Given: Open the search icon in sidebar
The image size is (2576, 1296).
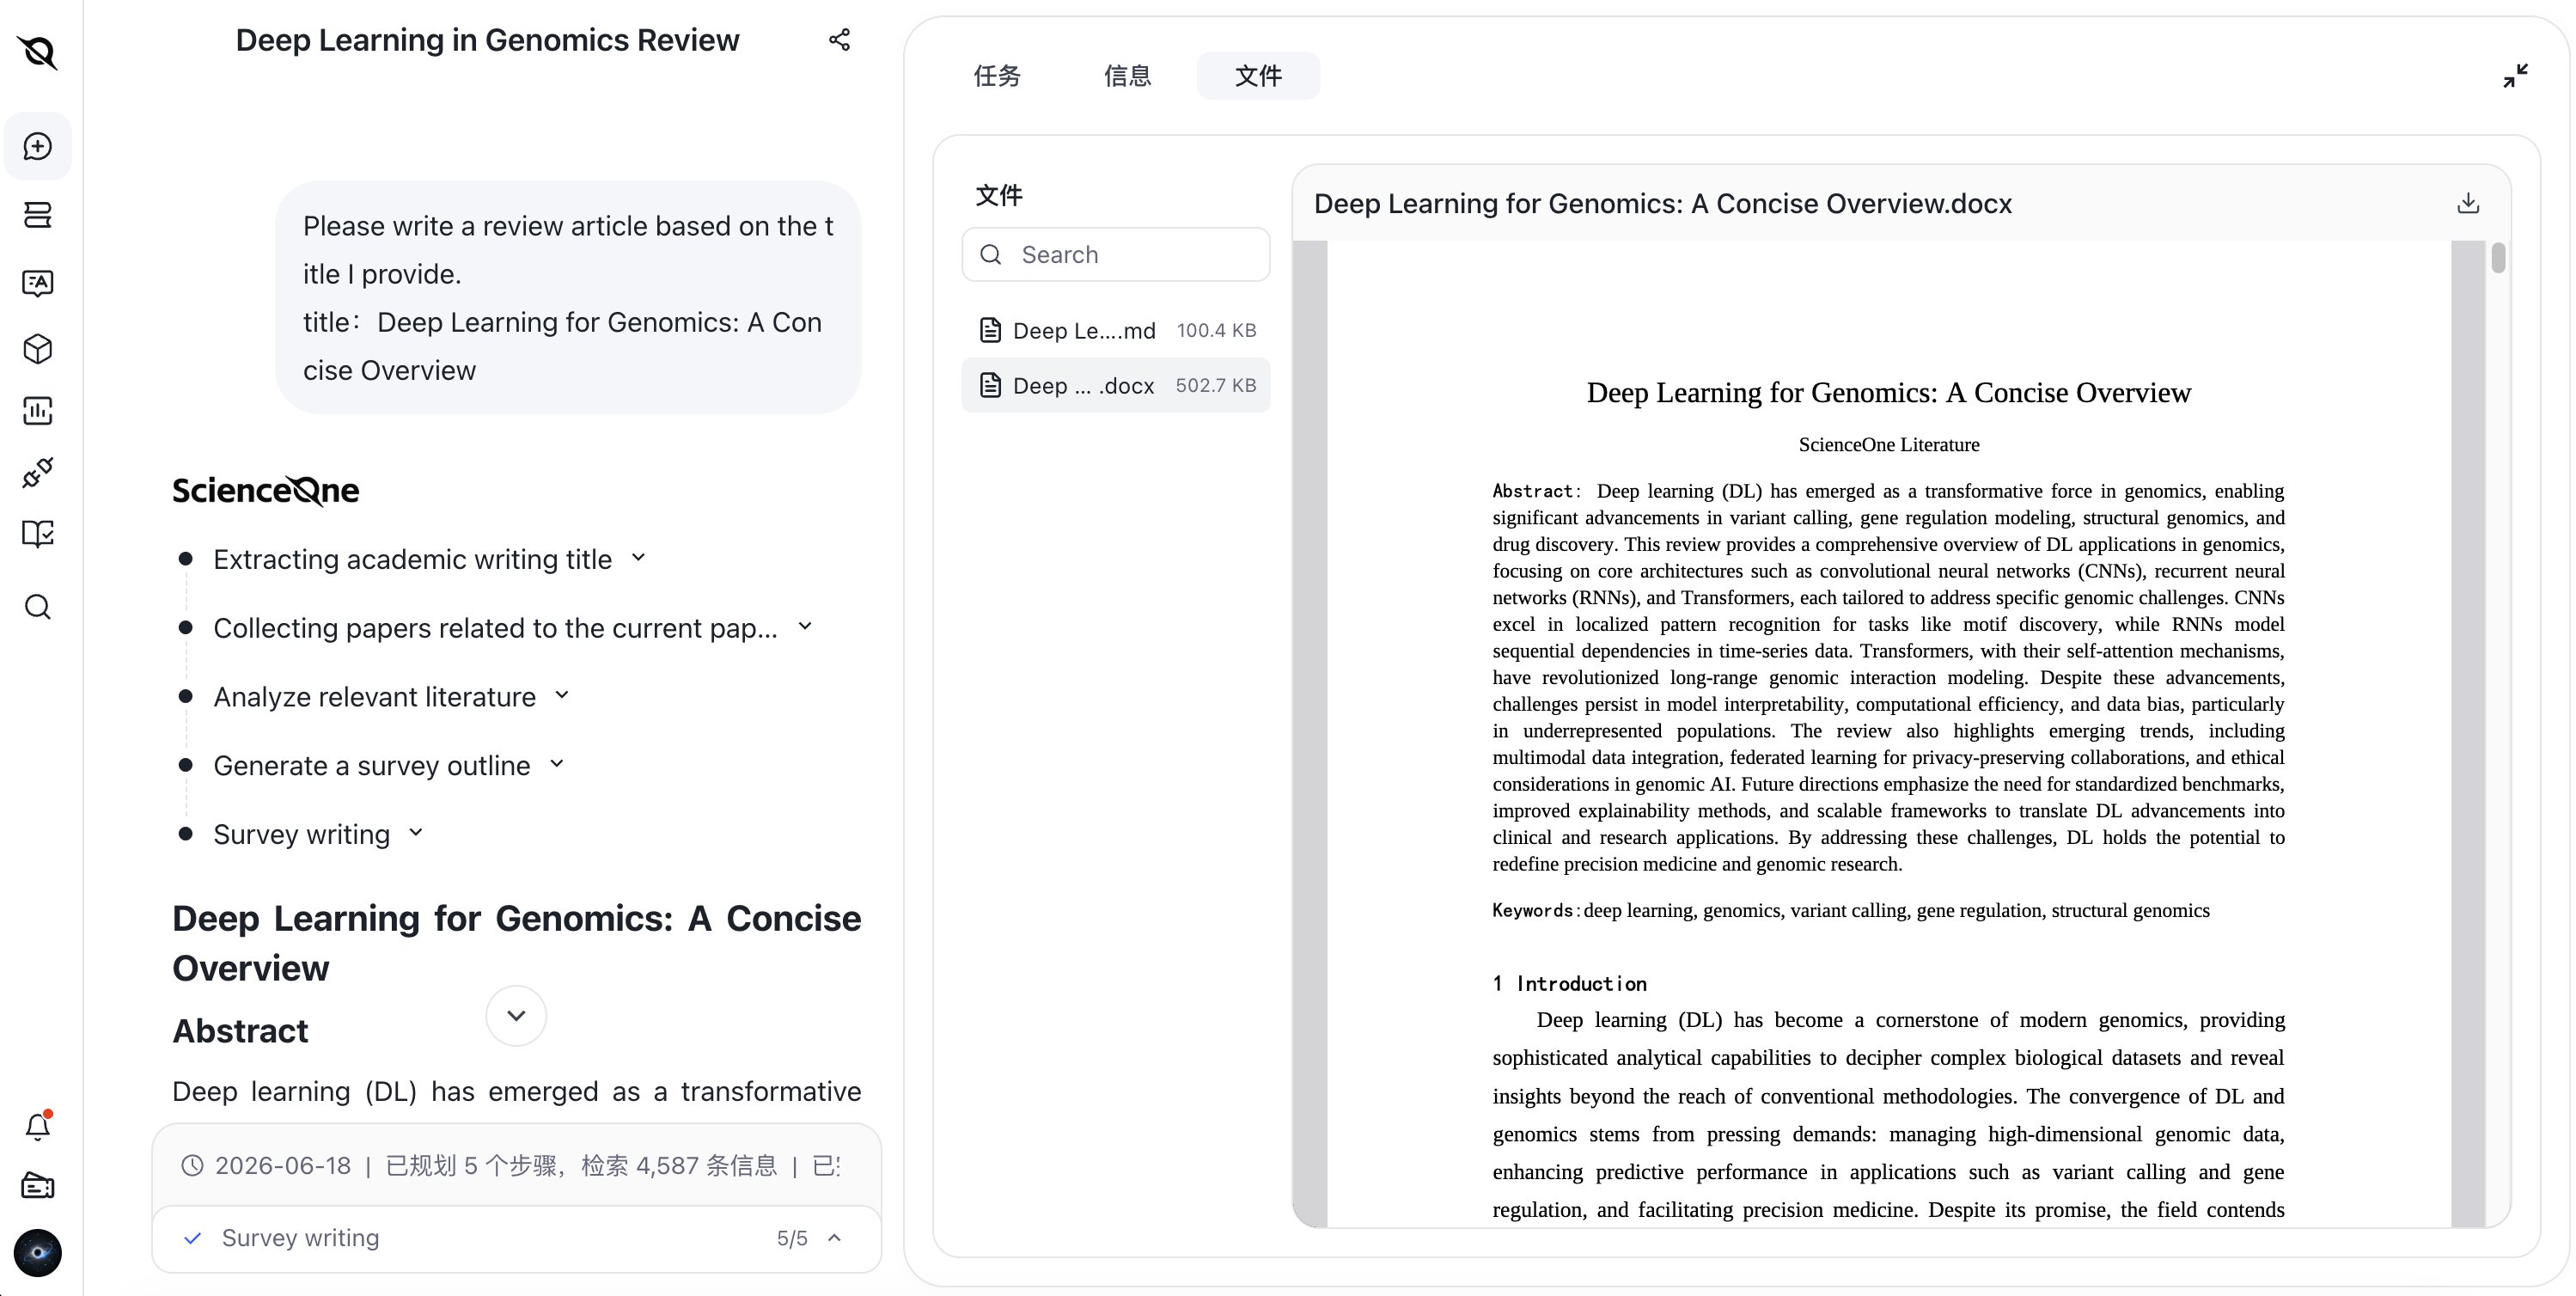Looking at the screenshot, I should pos(38,607).
